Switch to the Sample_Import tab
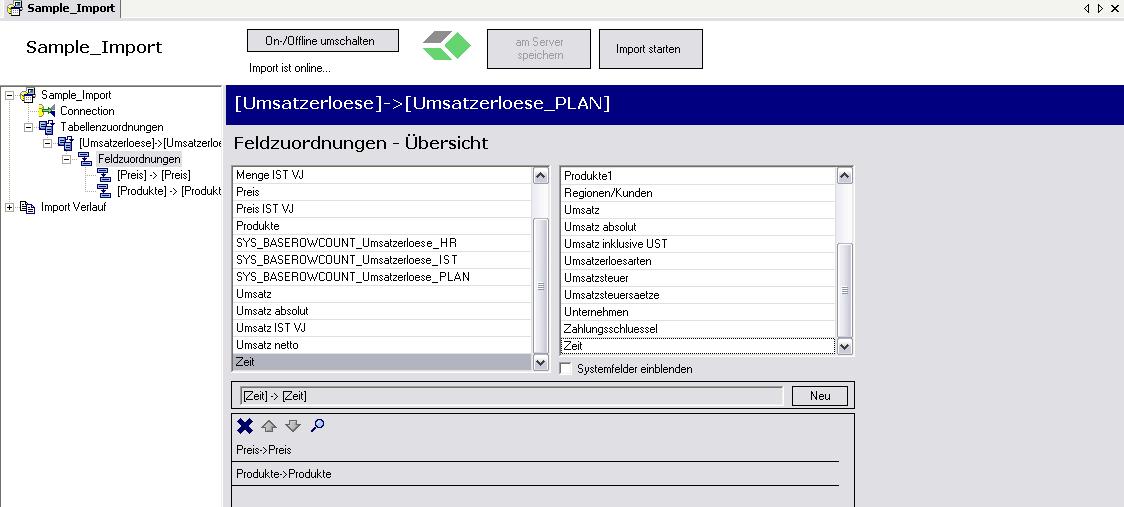Image resolution: width=1124 pixels, height=507 pixels. (61, 9)
